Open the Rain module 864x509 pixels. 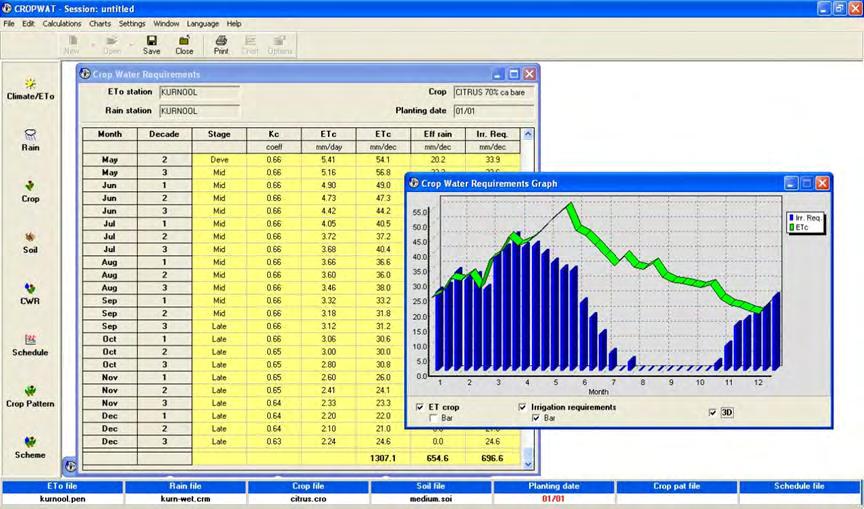(30, 140)
